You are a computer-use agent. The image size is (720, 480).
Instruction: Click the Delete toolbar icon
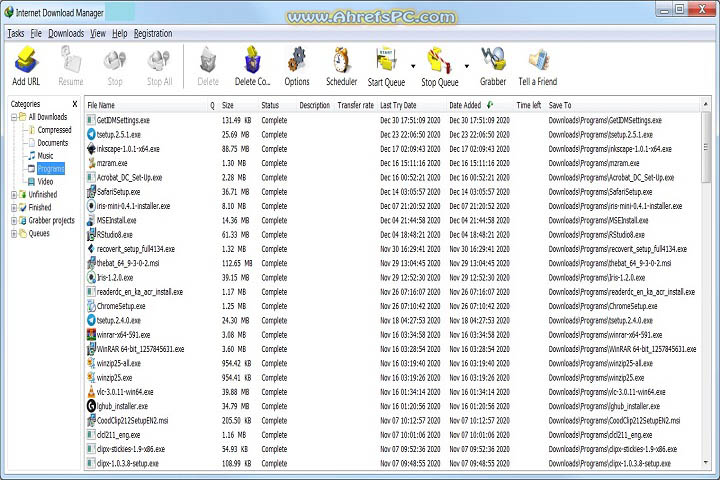[208, 60]
